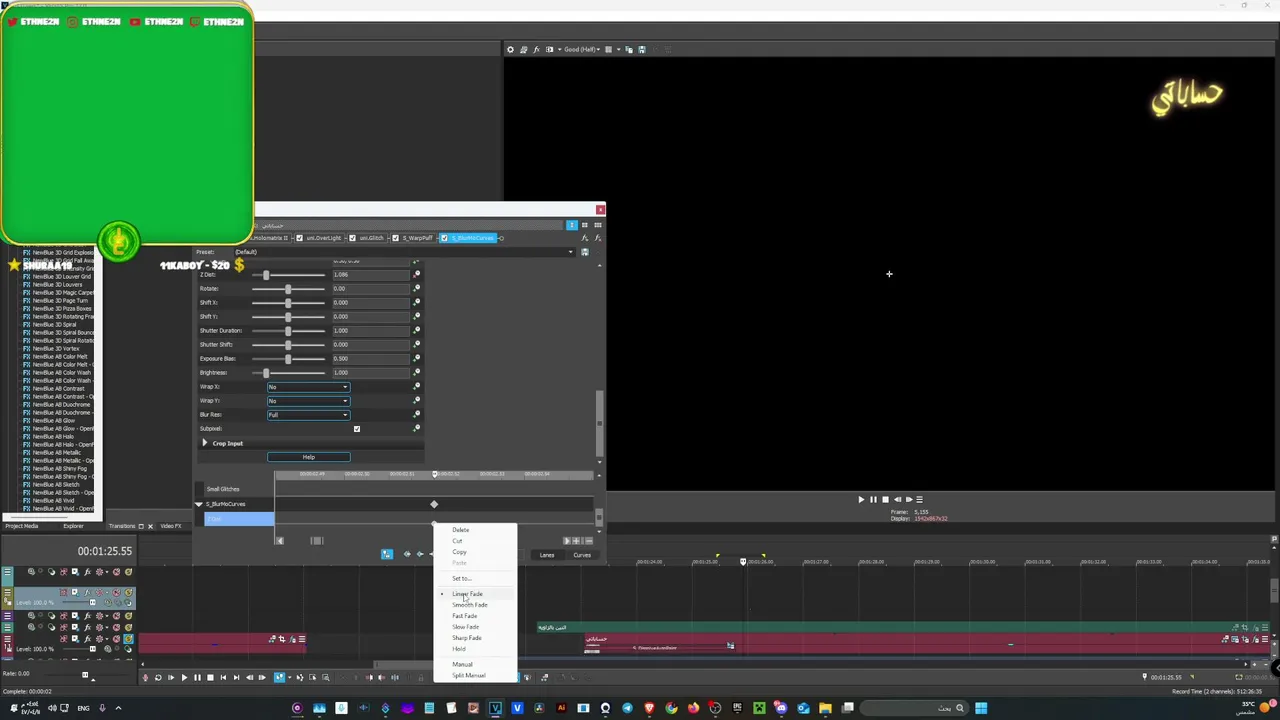Open the Blur Res dropdown

tap(308, 415)
